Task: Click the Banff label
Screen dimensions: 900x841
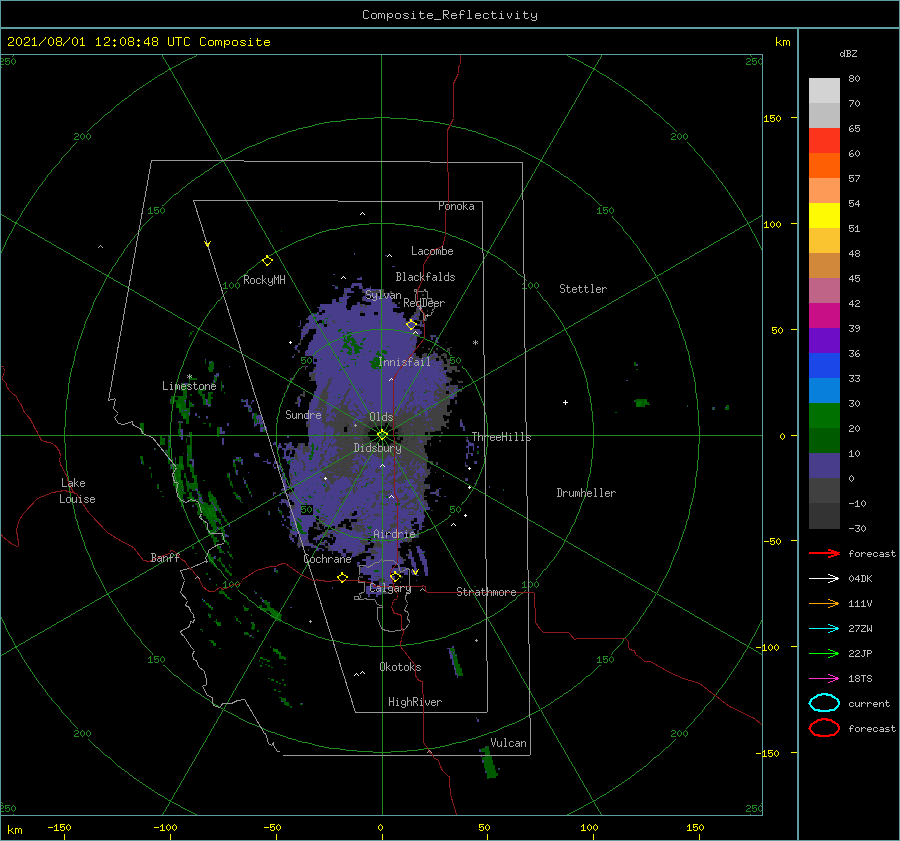Action: pyautogui.click(x=165, y=557)
